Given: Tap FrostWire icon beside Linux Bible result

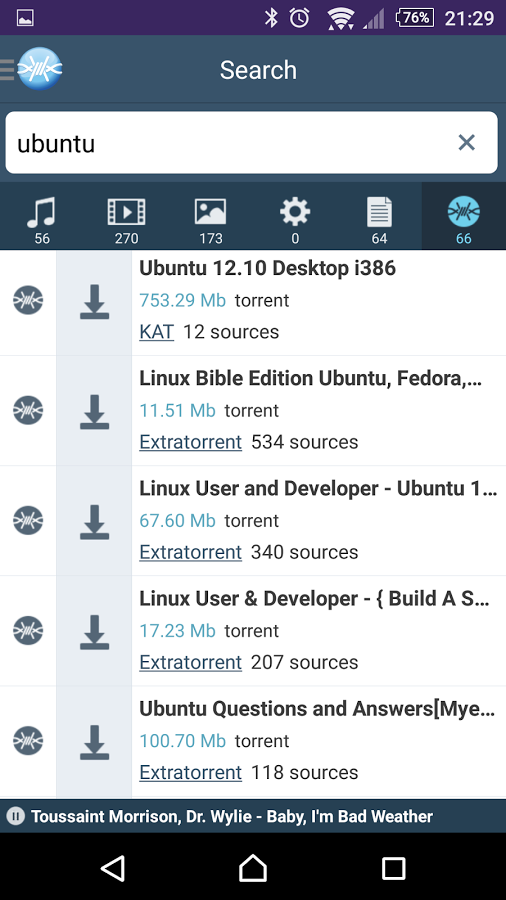Looking at the screenshot, I should (x=28, y=410).
